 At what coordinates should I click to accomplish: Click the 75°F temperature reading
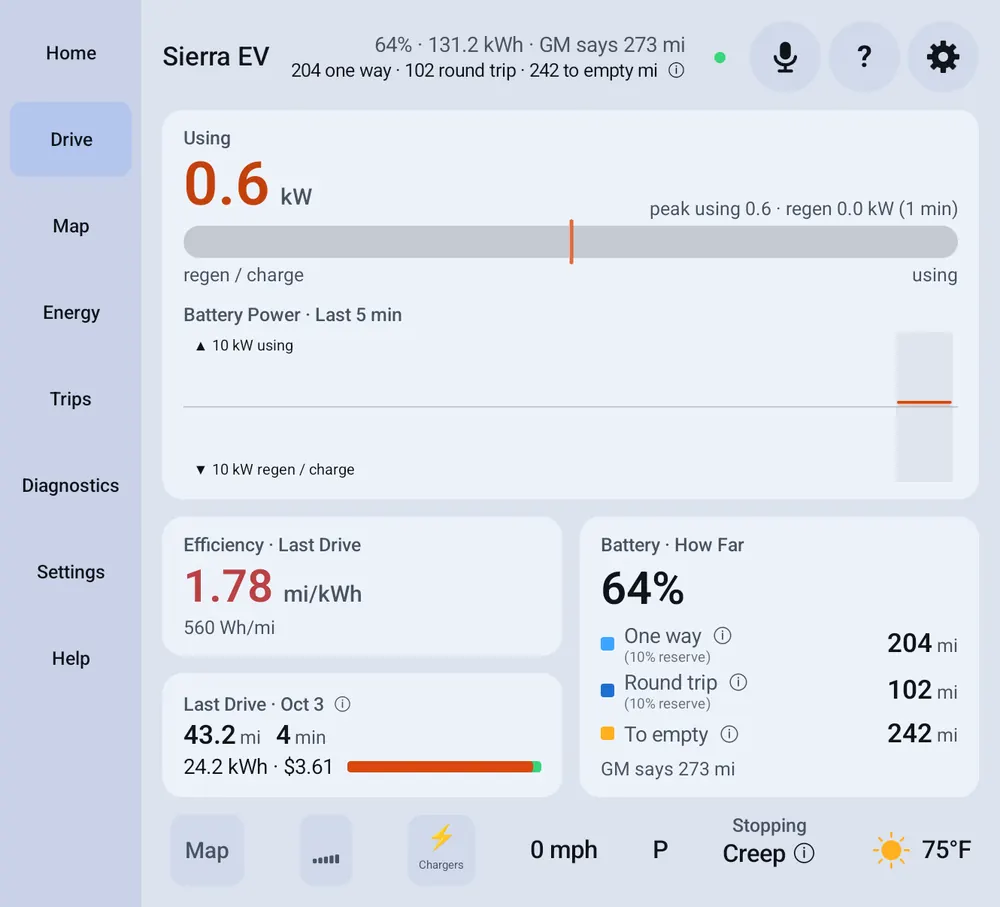[946, 850]
